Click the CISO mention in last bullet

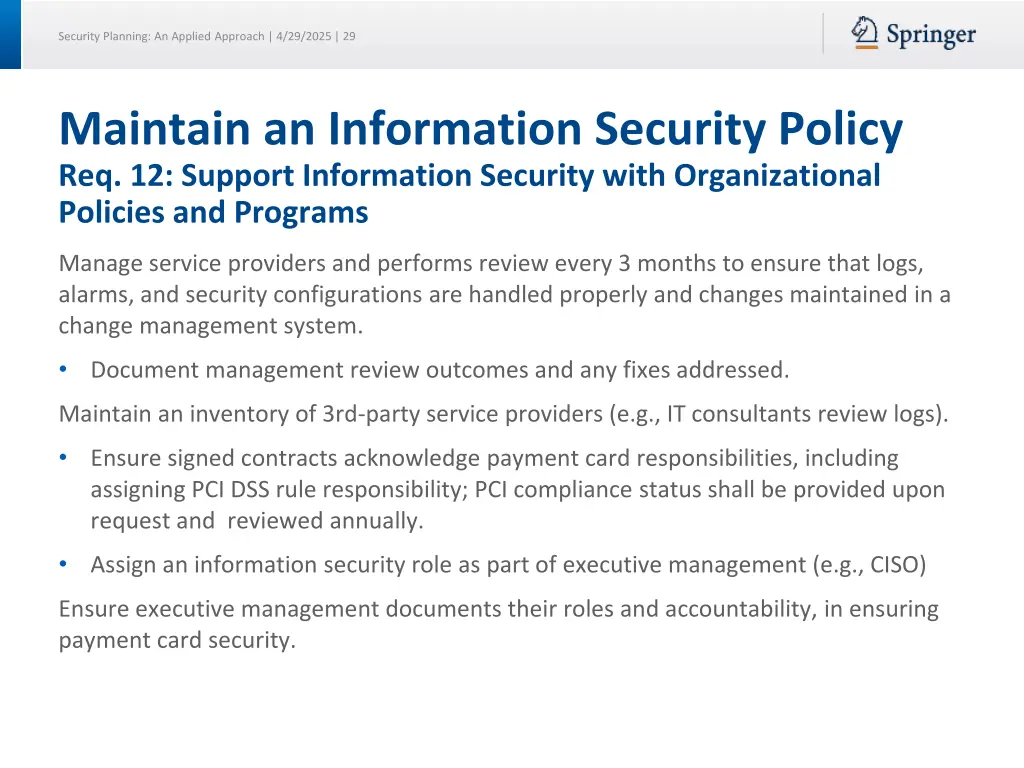pos(897,564)
